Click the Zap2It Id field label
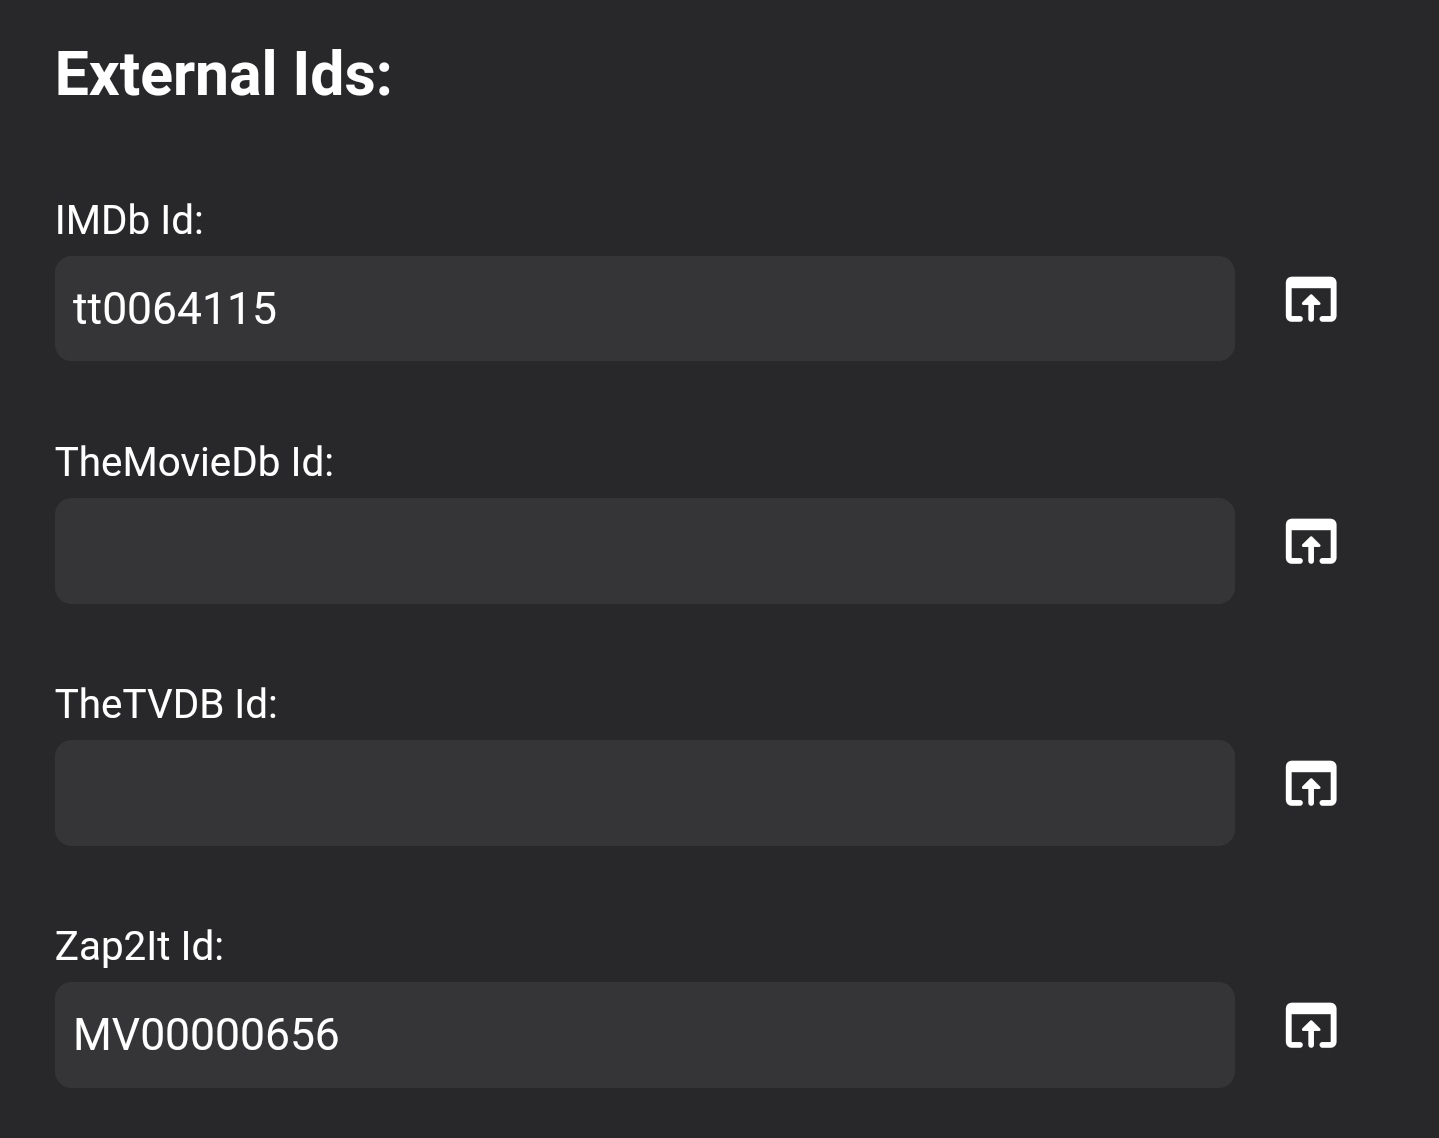Screen dimensions: 1439x1138 pos(139,944)
